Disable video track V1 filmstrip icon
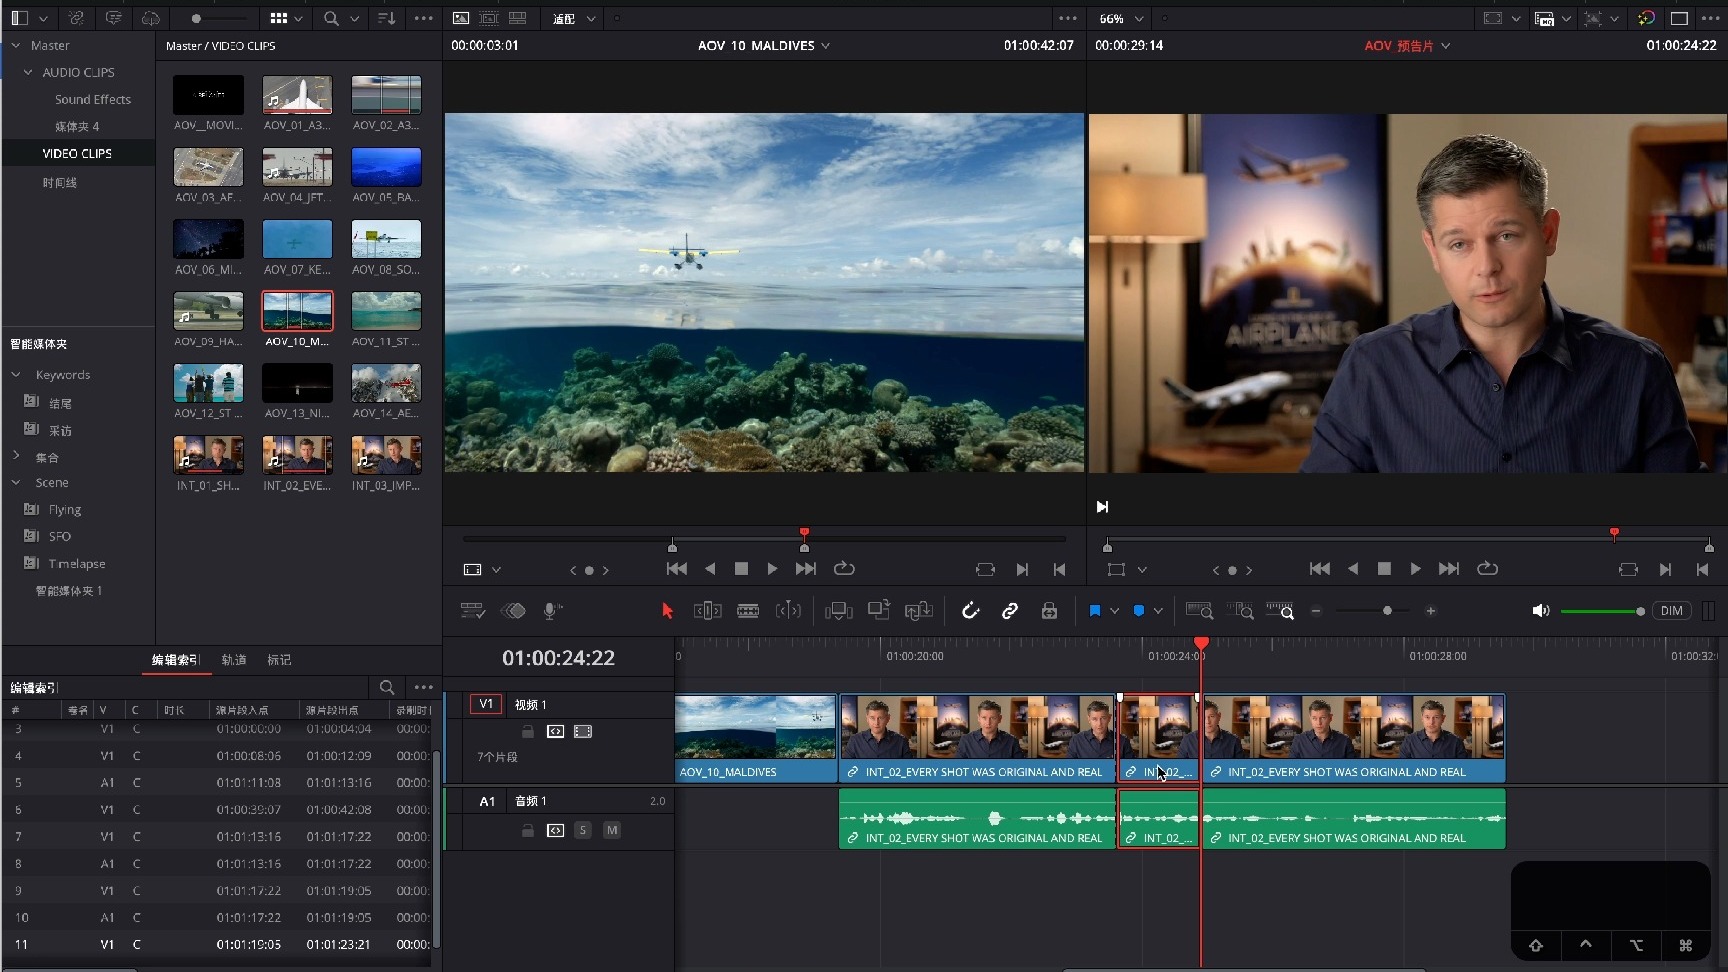1728x972 pixels. (583, 732)
